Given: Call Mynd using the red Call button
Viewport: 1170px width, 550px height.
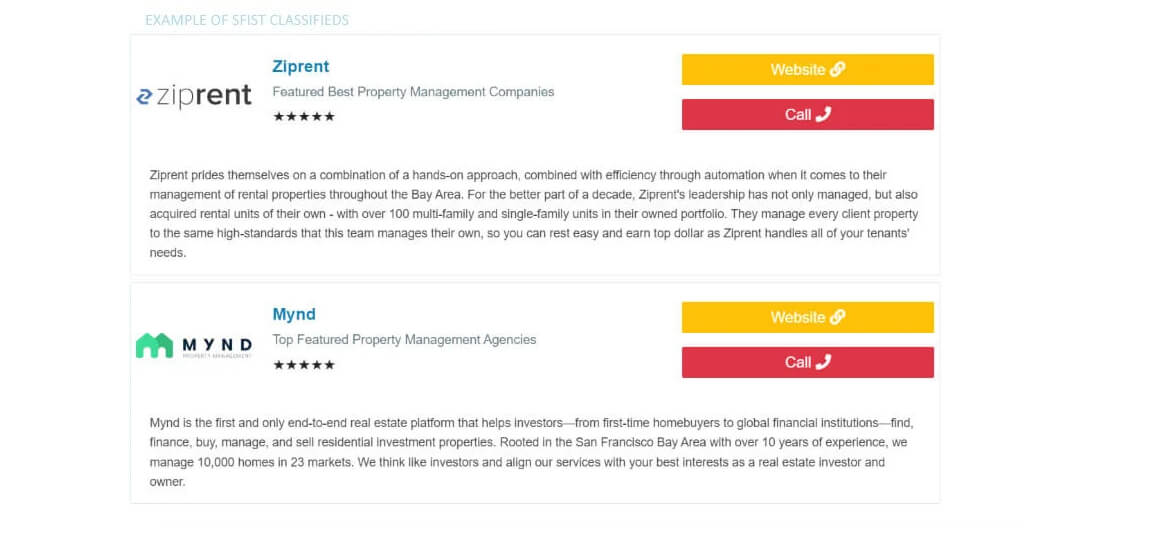Looking at the screenshot, I should pos(807,362).
